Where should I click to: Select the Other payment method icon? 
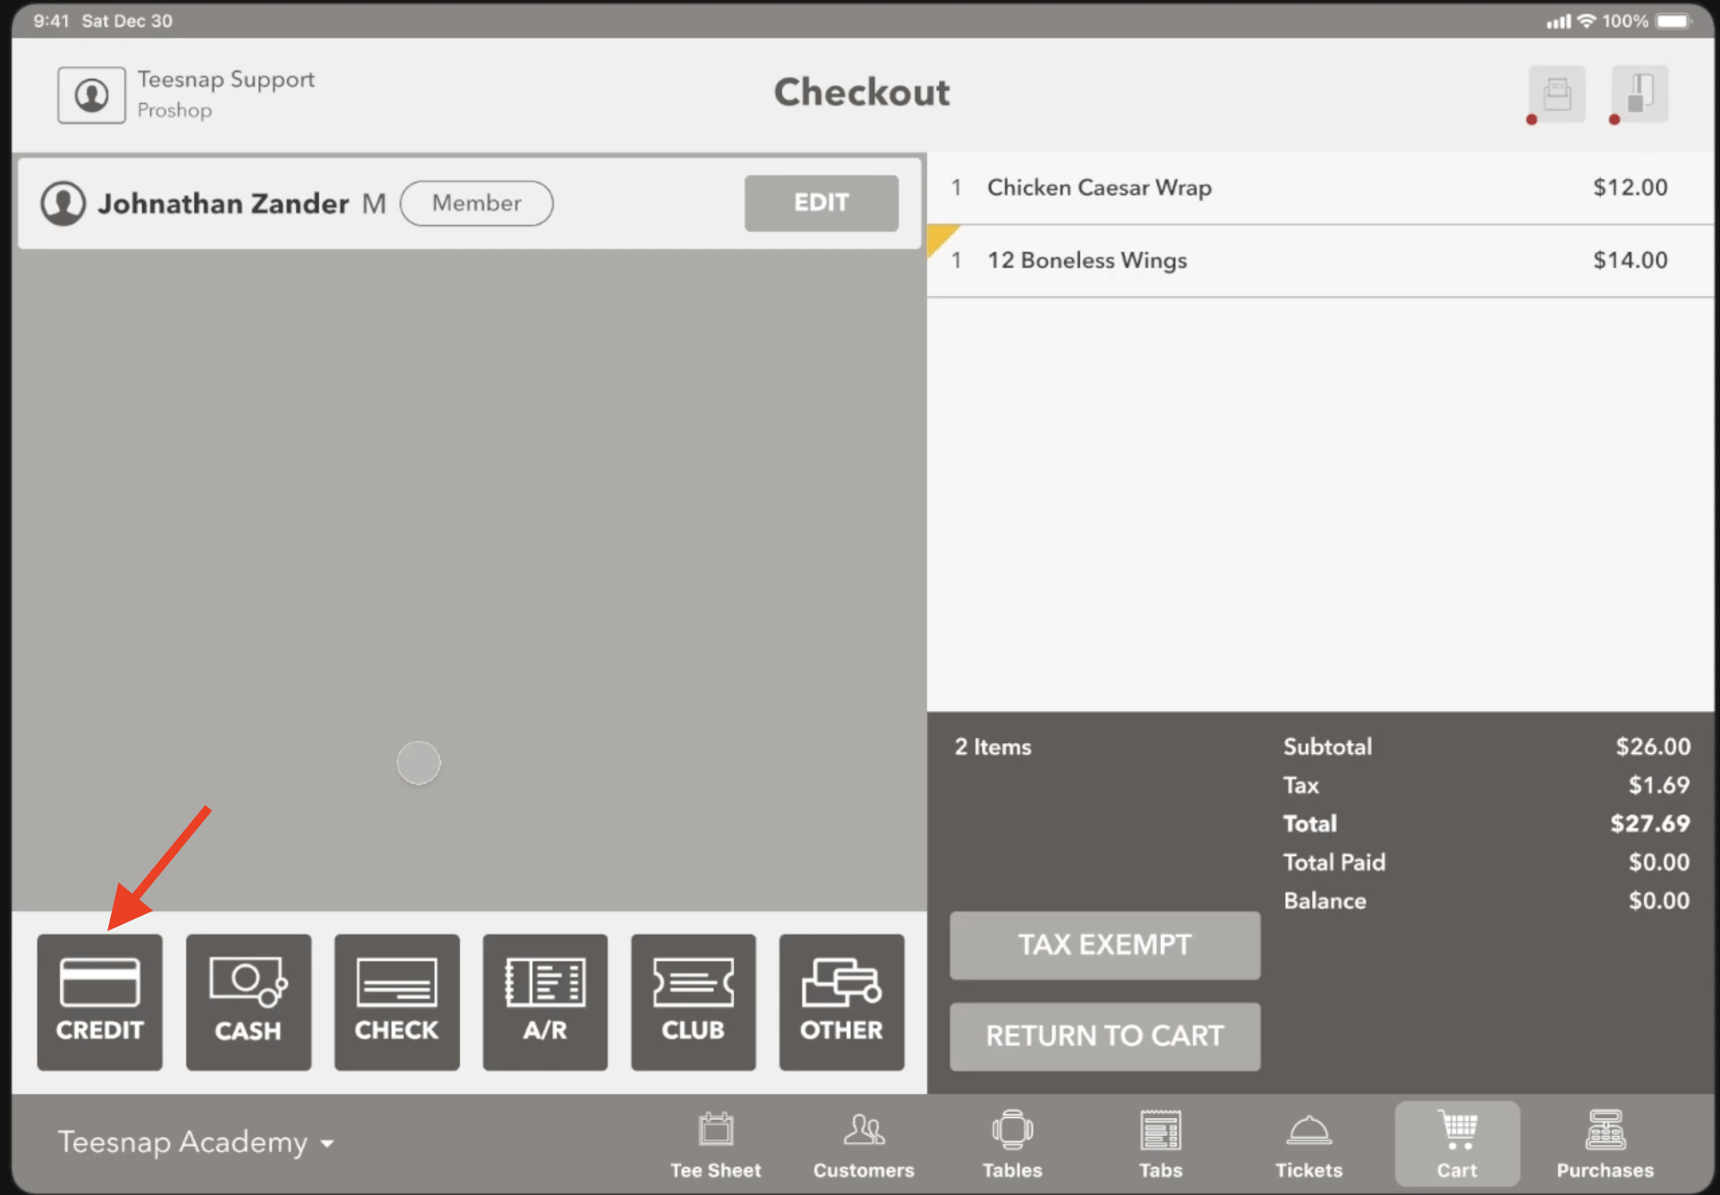coord(841,1001)
